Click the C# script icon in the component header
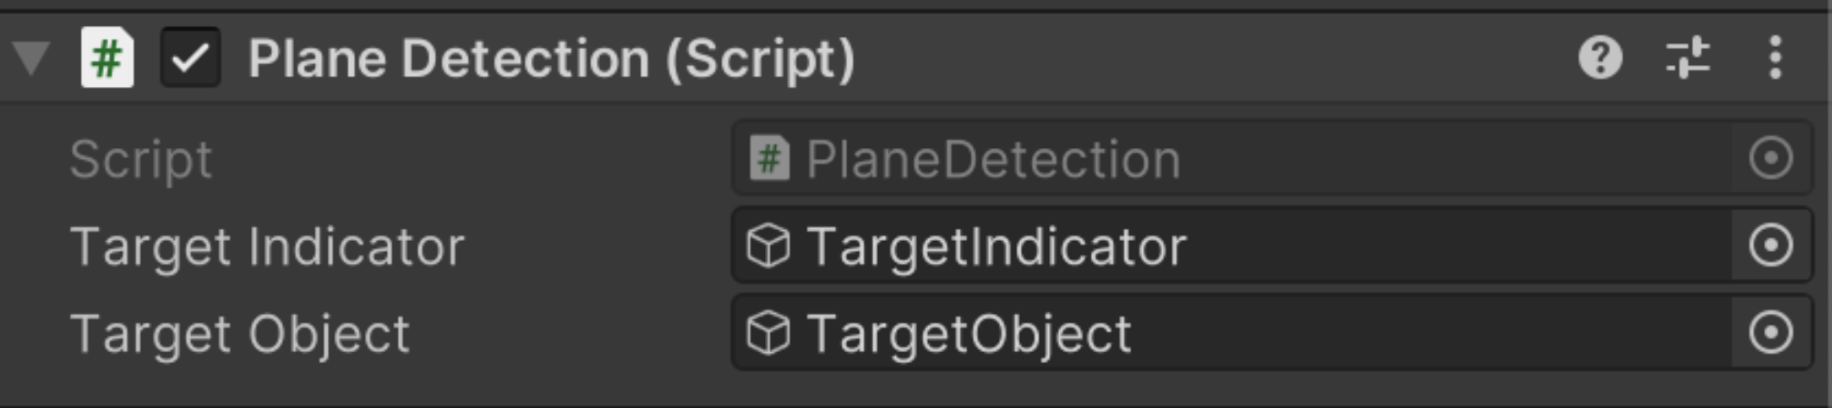 pyautogui.click(x=107, y=58)
